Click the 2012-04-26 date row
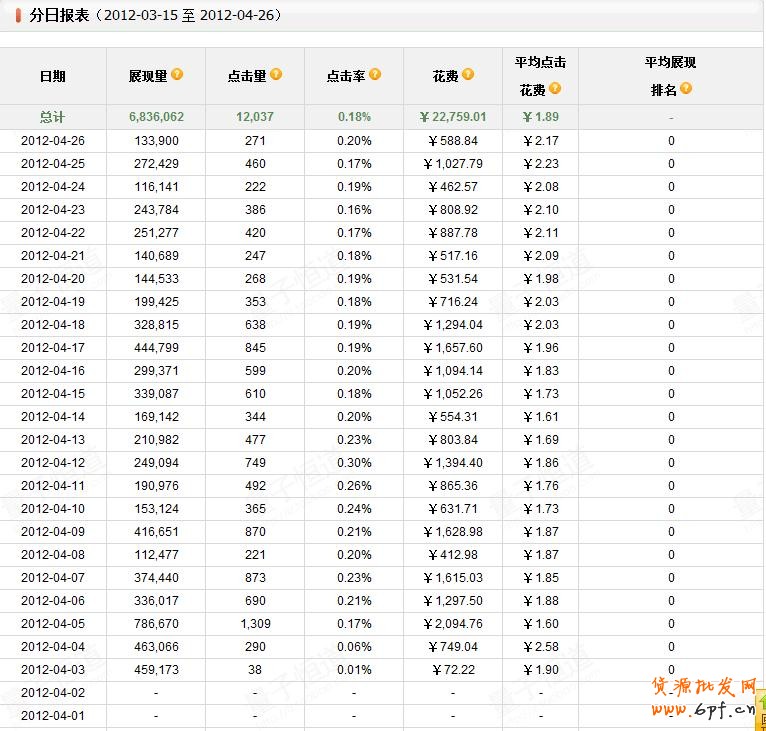The image size is (766, 731). 53,141
